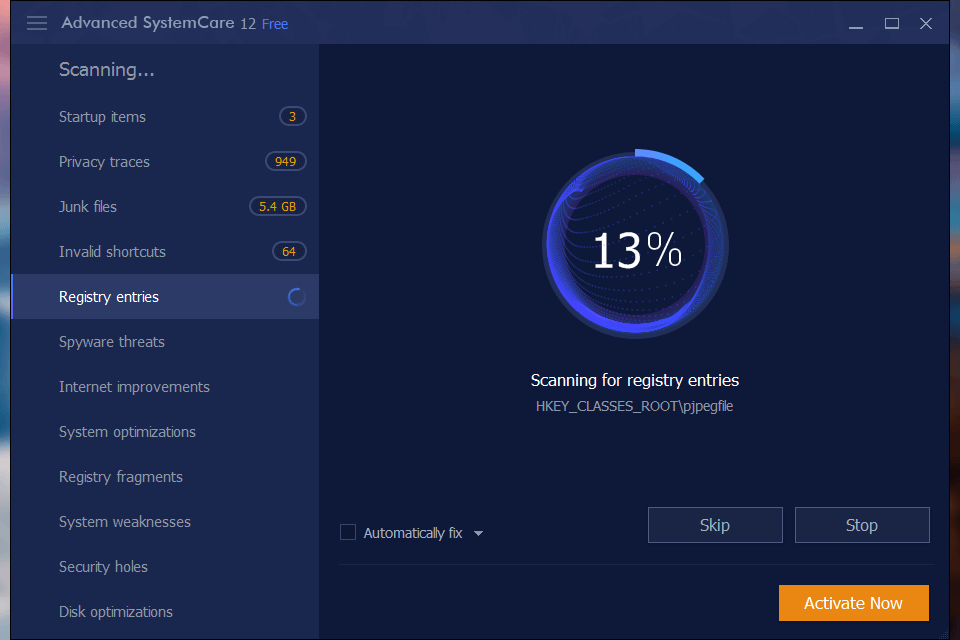The height and width of the screenshot is (640, 960).
Task: Click the Free label in the title bar
Action: click(x=274, y=23)
